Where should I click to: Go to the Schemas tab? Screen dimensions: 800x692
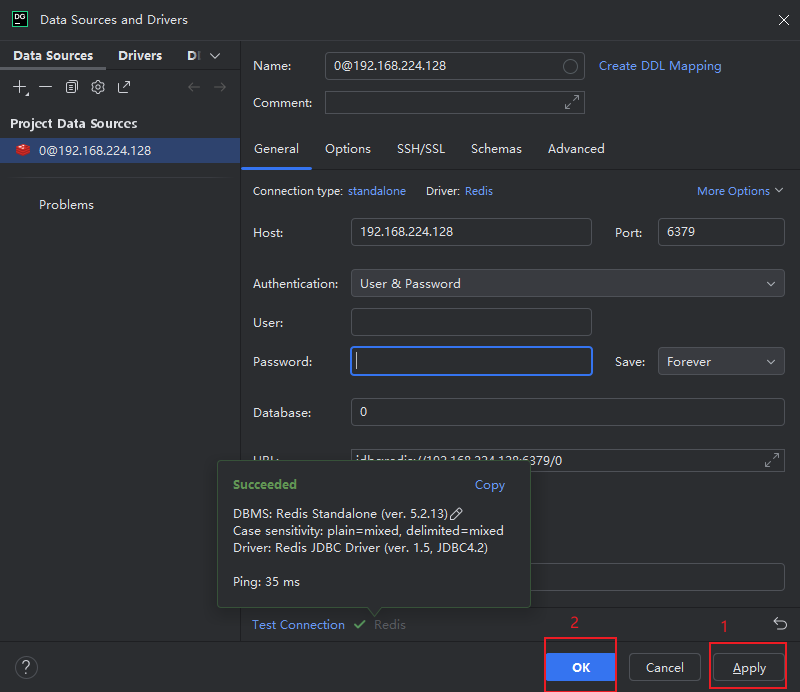[496, 149]
